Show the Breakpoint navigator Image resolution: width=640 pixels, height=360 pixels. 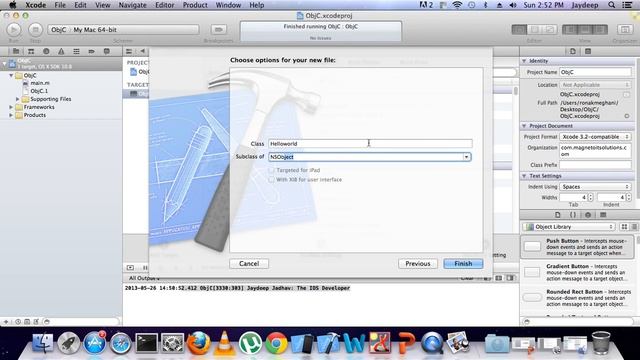(x=91, y=51)
